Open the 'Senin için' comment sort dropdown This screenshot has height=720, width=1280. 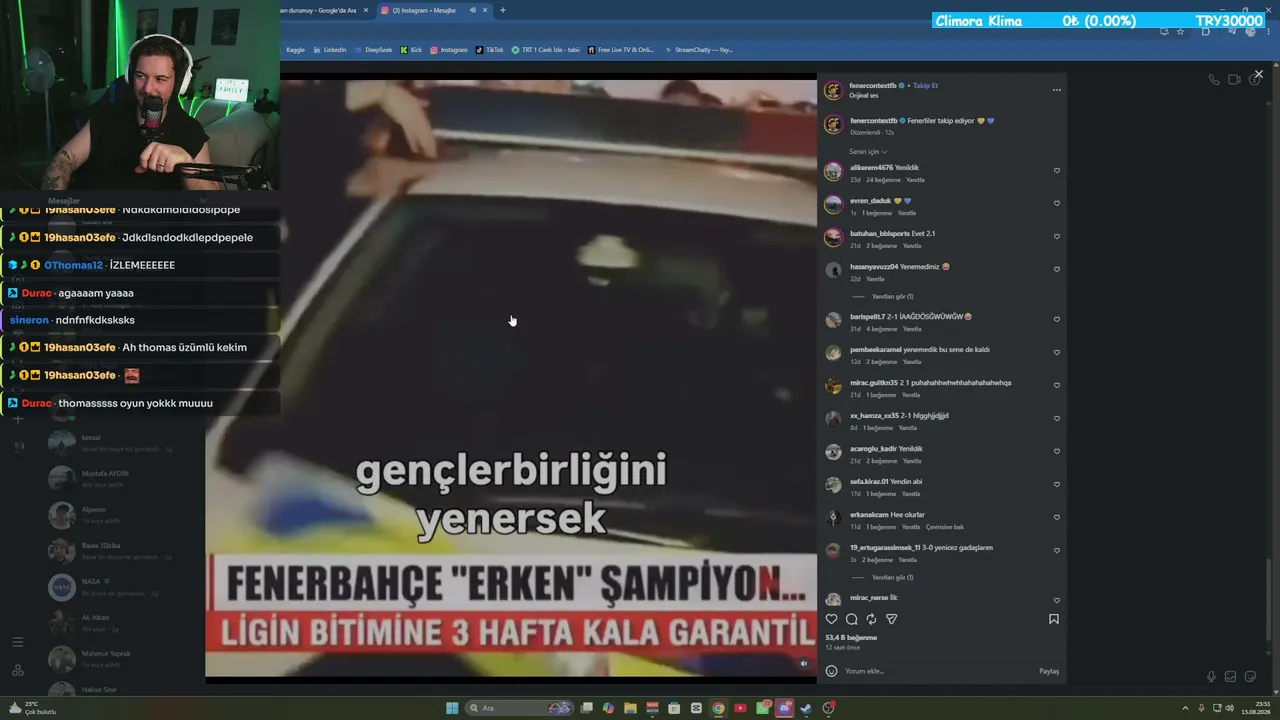[868, 152]
